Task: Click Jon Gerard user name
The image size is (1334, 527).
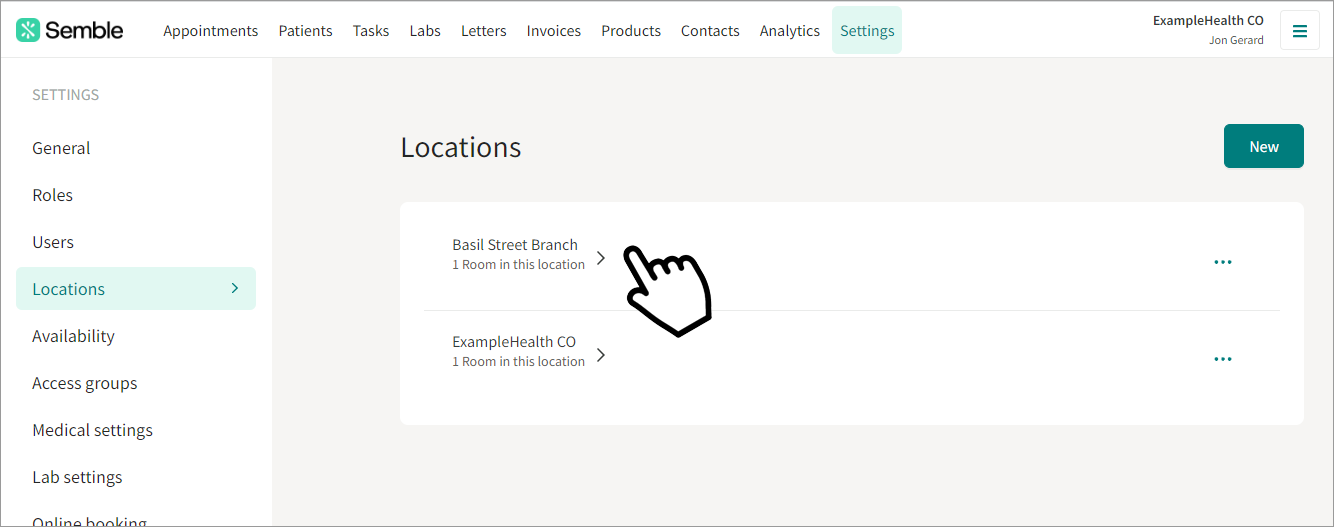Action: 1236,41
